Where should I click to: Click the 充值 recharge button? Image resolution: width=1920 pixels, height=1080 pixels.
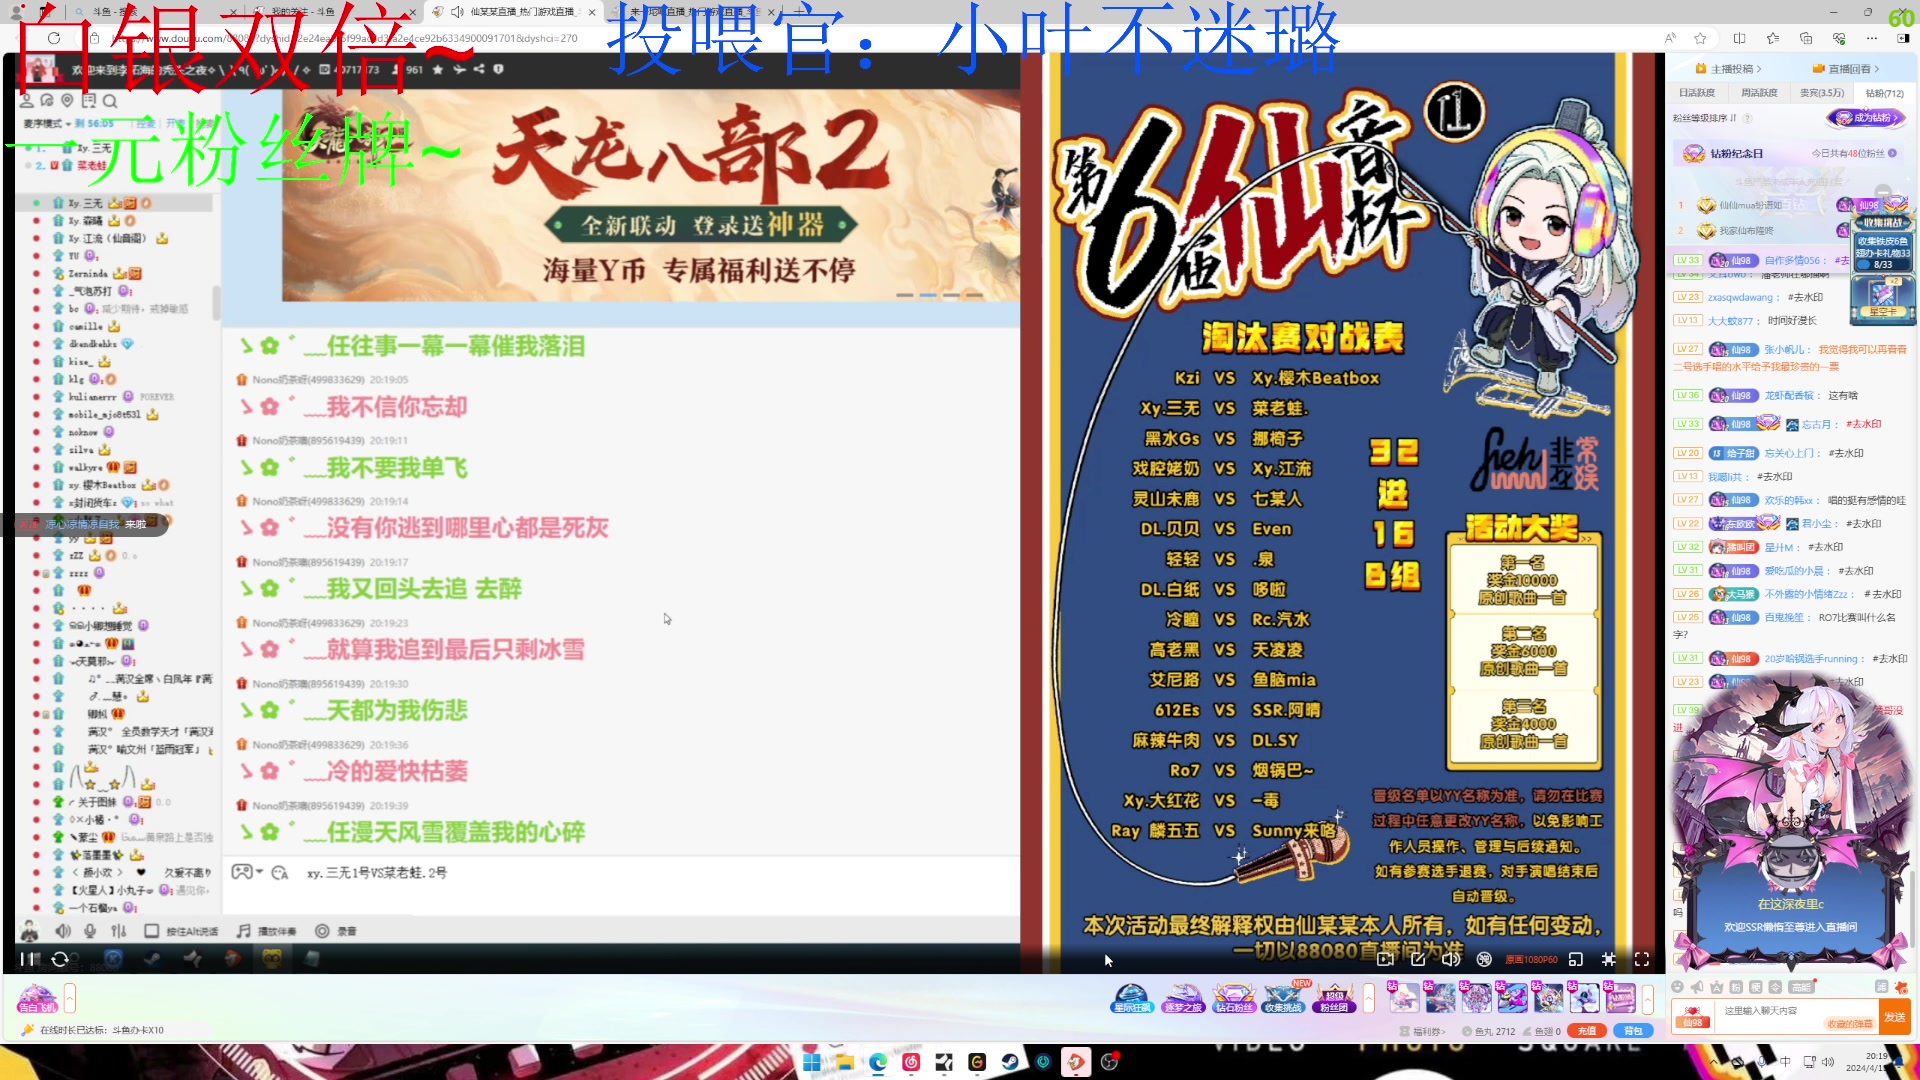point(1587,1031)
